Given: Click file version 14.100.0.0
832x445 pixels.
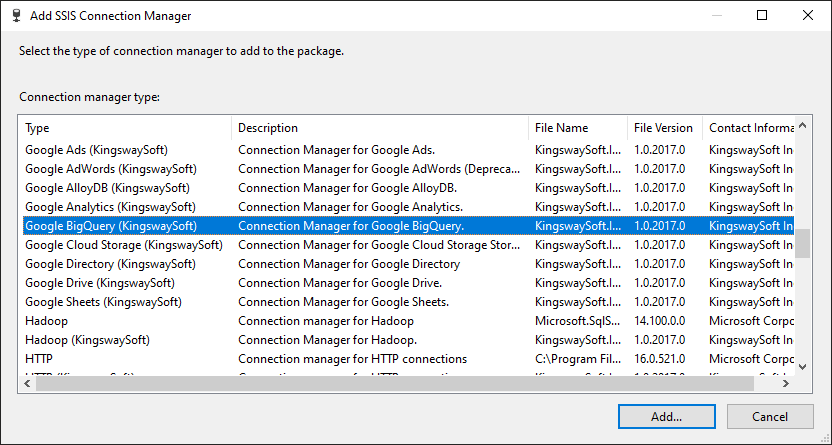Looking at the screenshot, I should click(660, 321).
